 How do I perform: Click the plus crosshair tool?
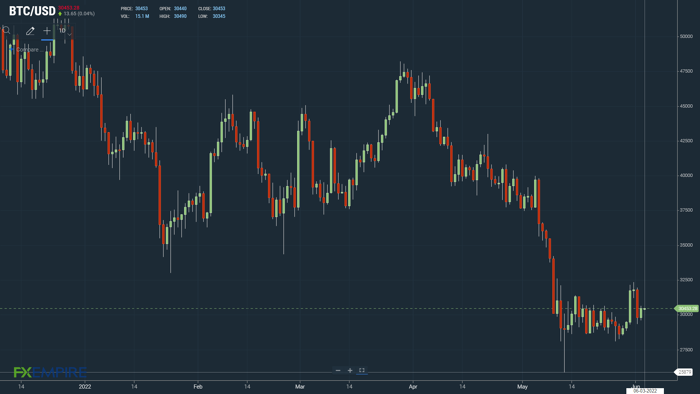pos(47,31)
